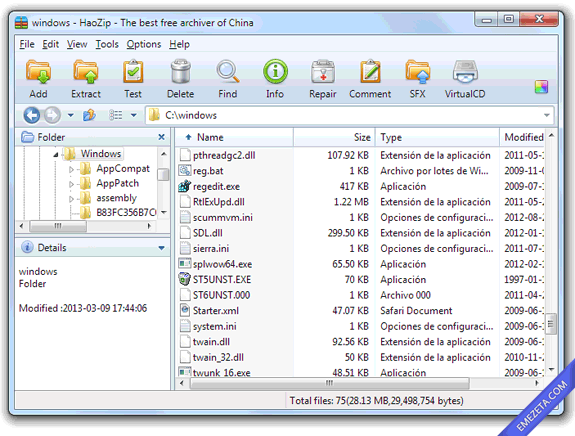Open the Find magnifier tool
Viewport: 575px width, 436px height.
228,72
